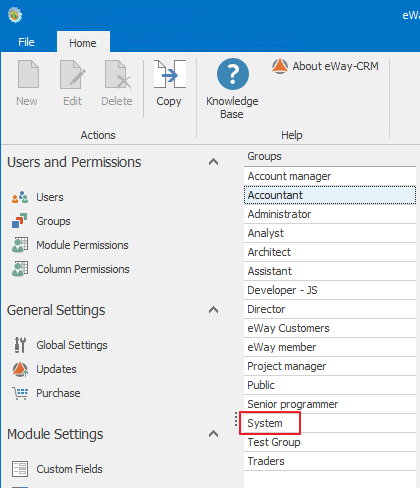The width and height of the screenshot is (420, 488).
Task: Open the Purchase section
Action: [46, 393]
